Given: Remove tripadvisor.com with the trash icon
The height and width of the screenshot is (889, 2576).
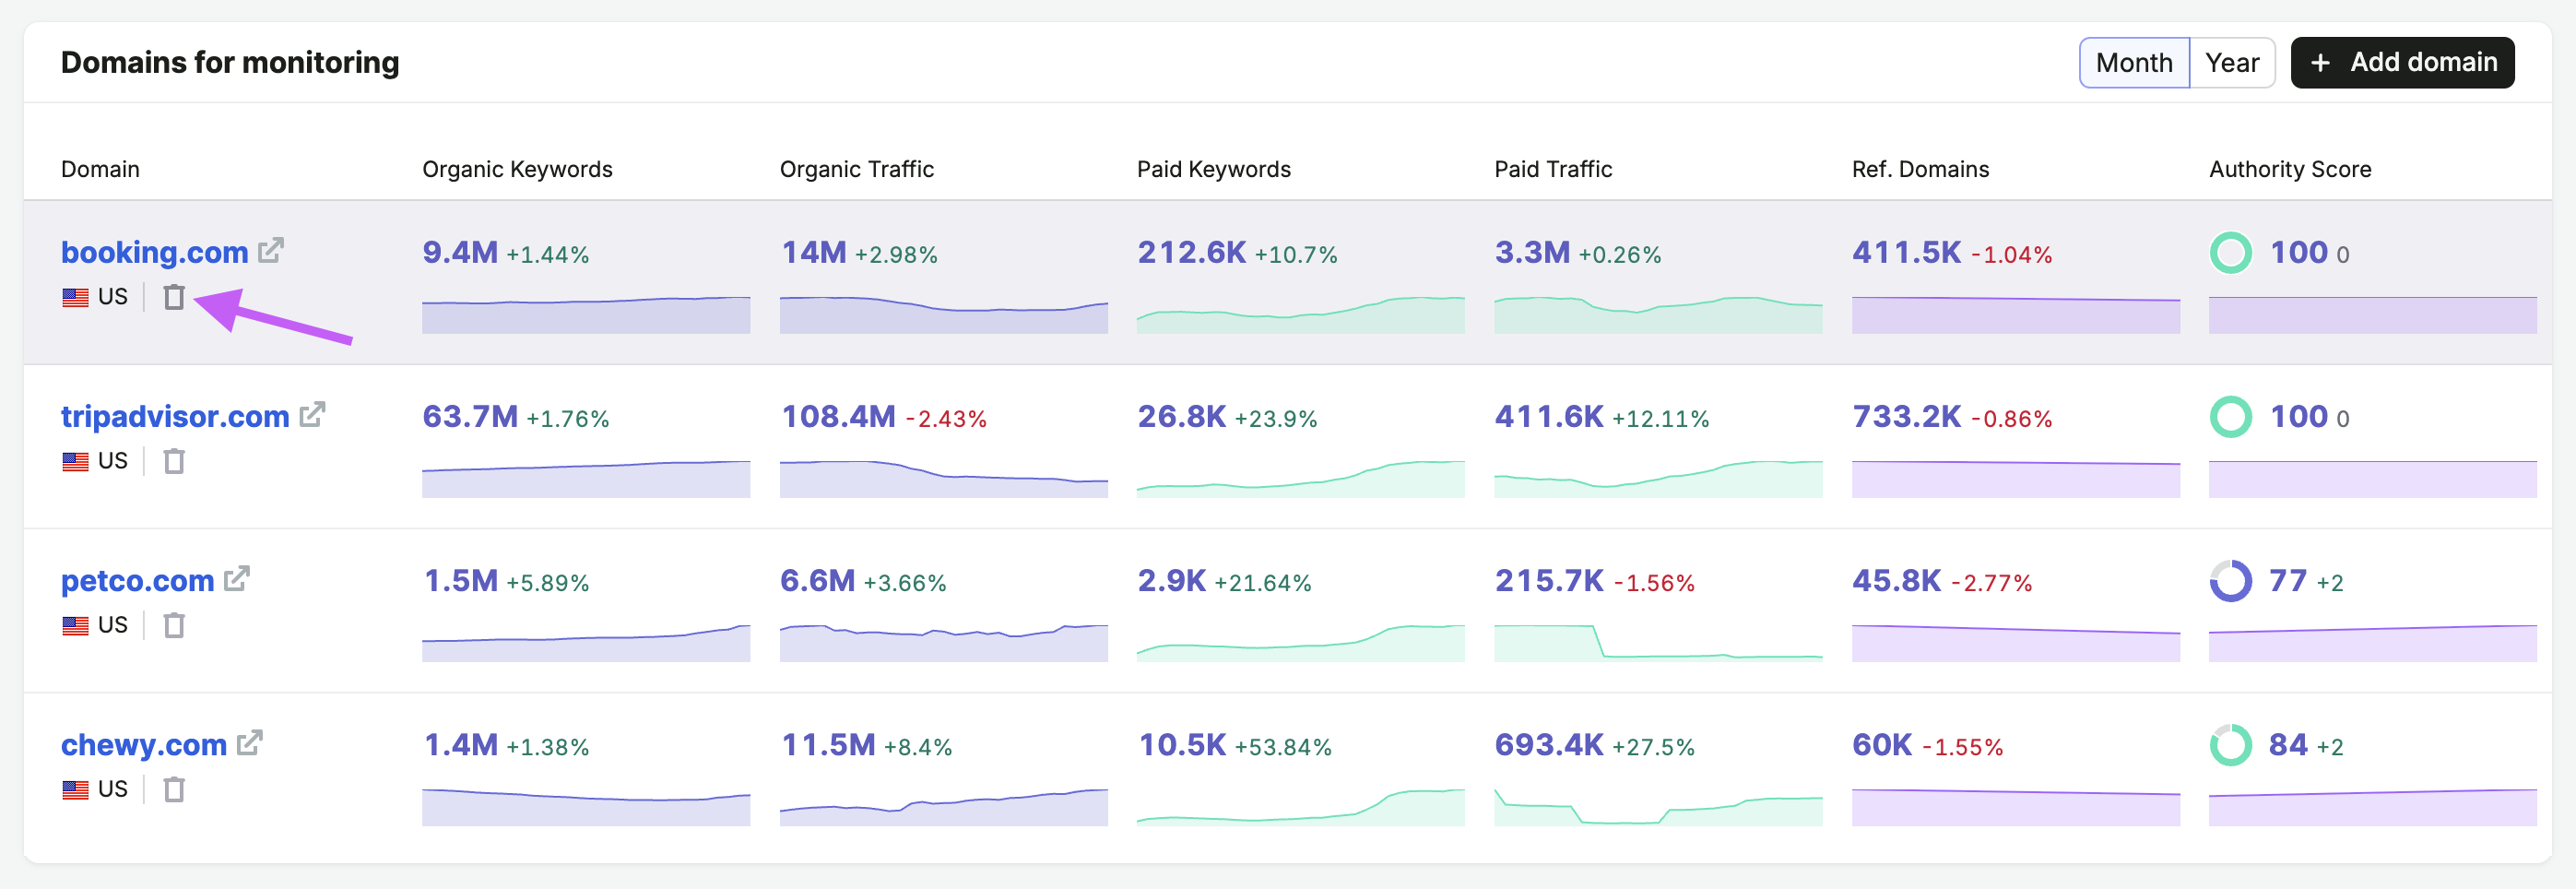Looking at the screenshot, I should point(174,461).
